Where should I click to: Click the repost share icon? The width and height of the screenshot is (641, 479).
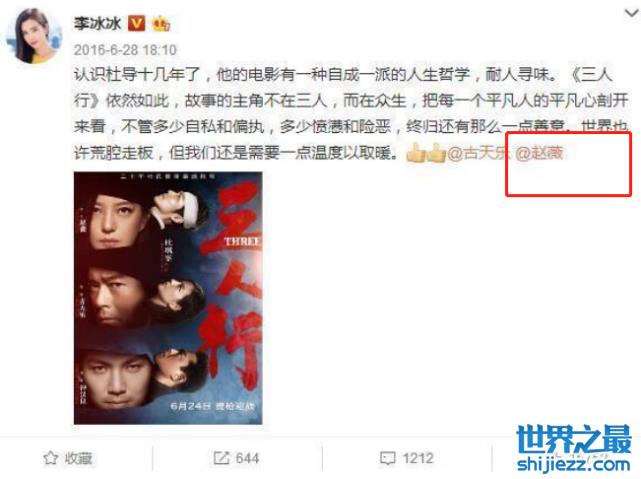(x=221, y=458)
